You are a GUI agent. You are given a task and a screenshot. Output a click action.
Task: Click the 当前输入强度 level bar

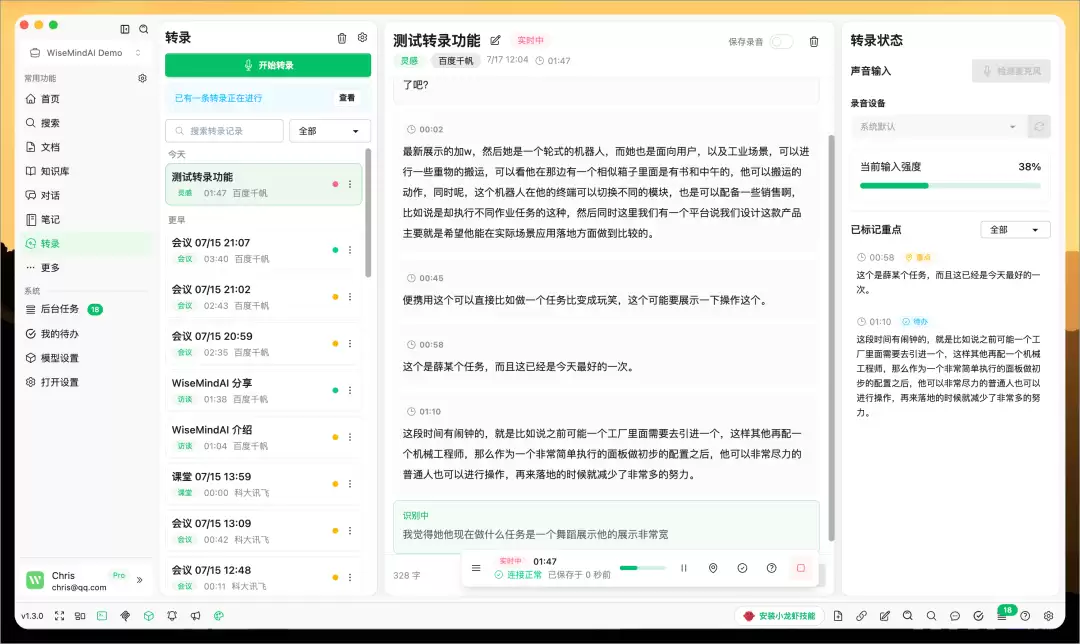coord(950,185)
